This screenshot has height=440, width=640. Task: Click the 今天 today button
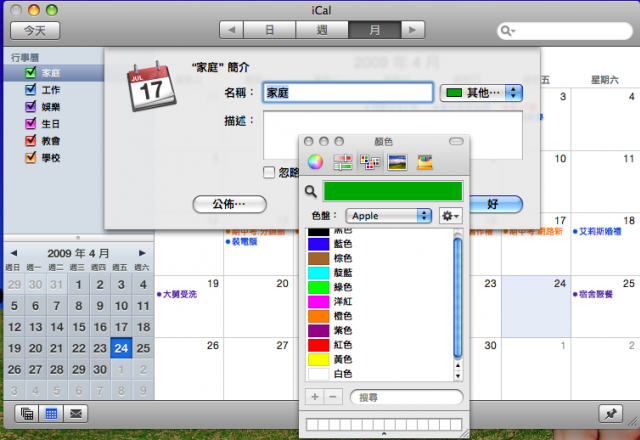pos(35,31)
